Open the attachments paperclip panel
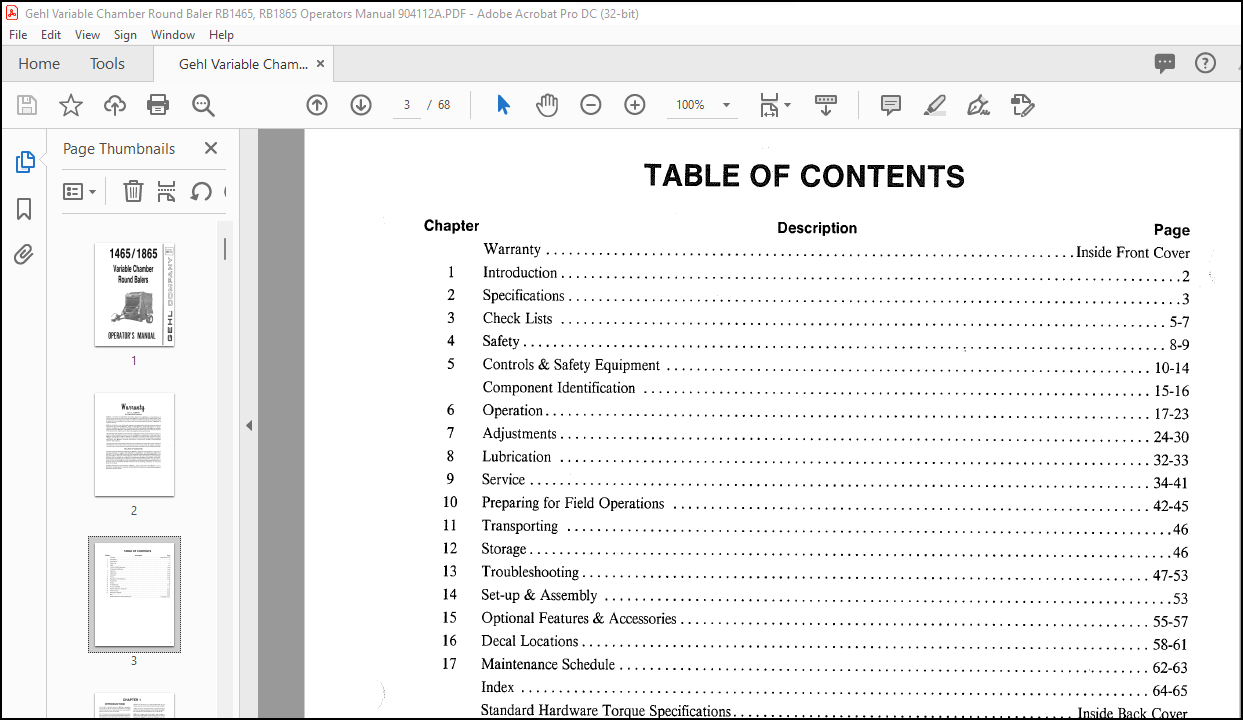The width and height of the screenshot is (1243, 720). click(25, 255)
